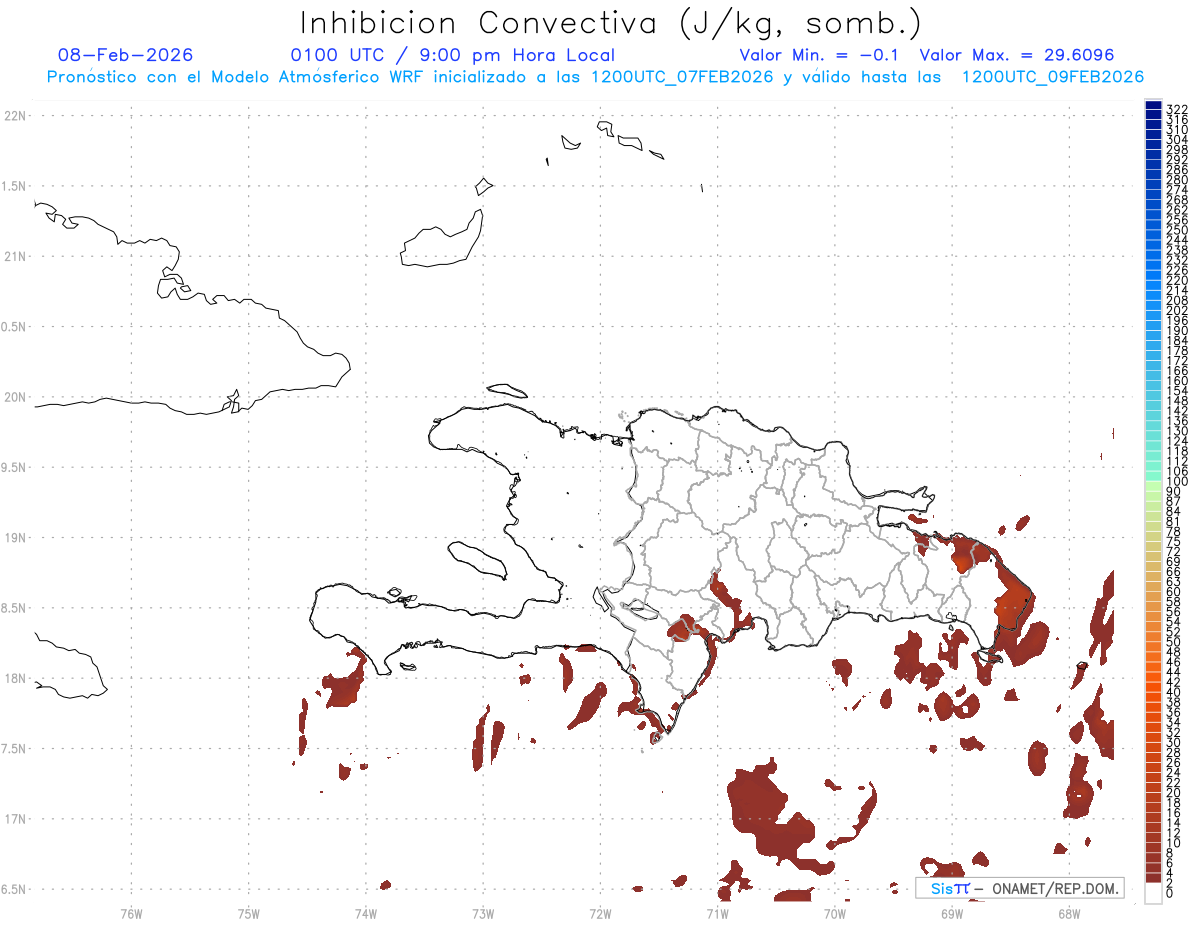Click the "71W" longitude label
Screen dimensions: 1200x927
coord(717,913)
